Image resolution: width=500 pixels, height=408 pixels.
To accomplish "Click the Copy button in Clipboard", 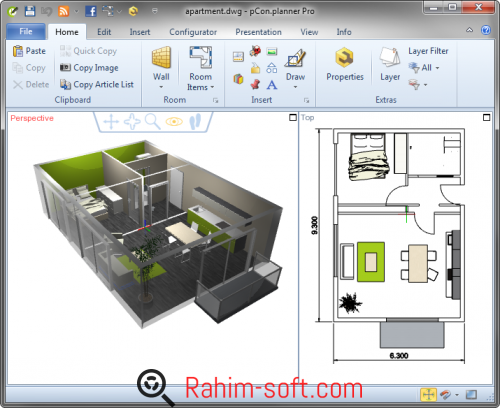I will point(29,68).
